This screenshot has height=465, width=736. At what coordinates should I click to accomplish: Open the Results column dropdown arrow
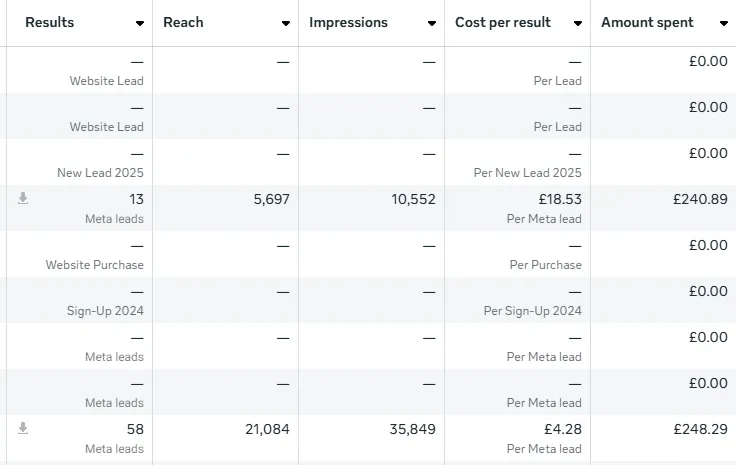(x=139, y=23)
